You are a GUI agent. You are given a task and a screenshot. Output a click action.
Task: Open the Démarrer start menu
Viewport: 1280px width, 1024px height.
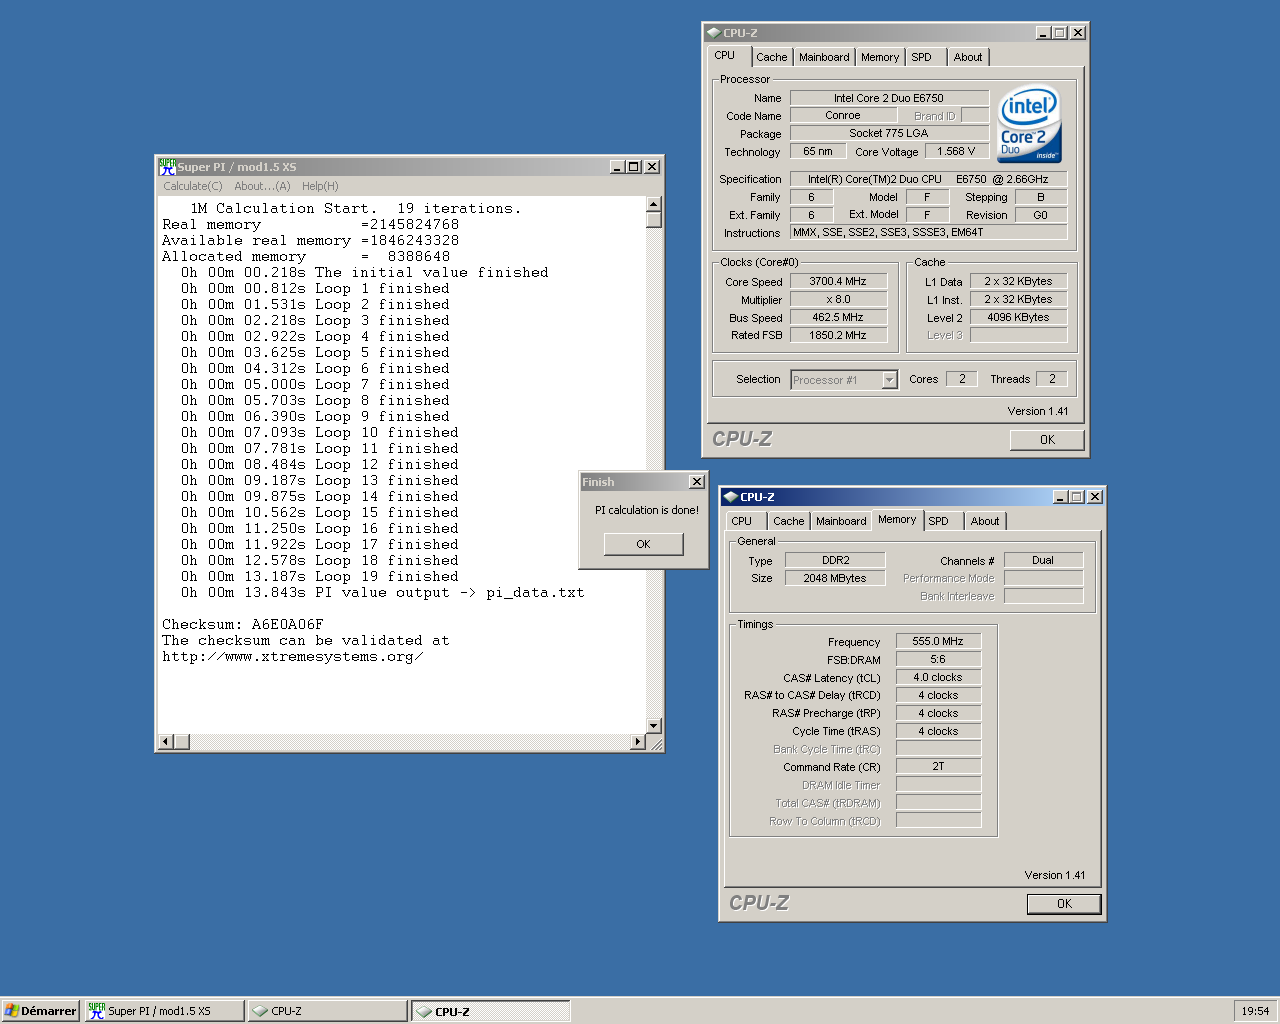pyautogui.click(x=40, y=1011)
